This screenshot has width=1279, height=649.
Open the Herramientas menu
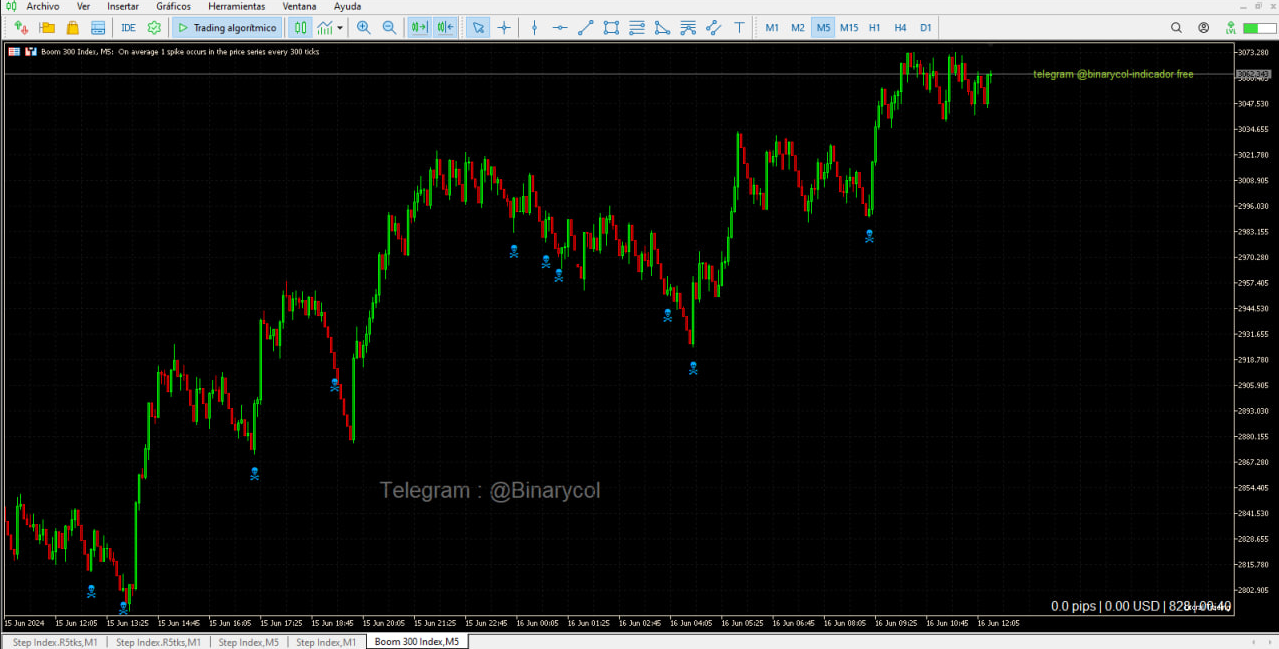pos(236,6)
